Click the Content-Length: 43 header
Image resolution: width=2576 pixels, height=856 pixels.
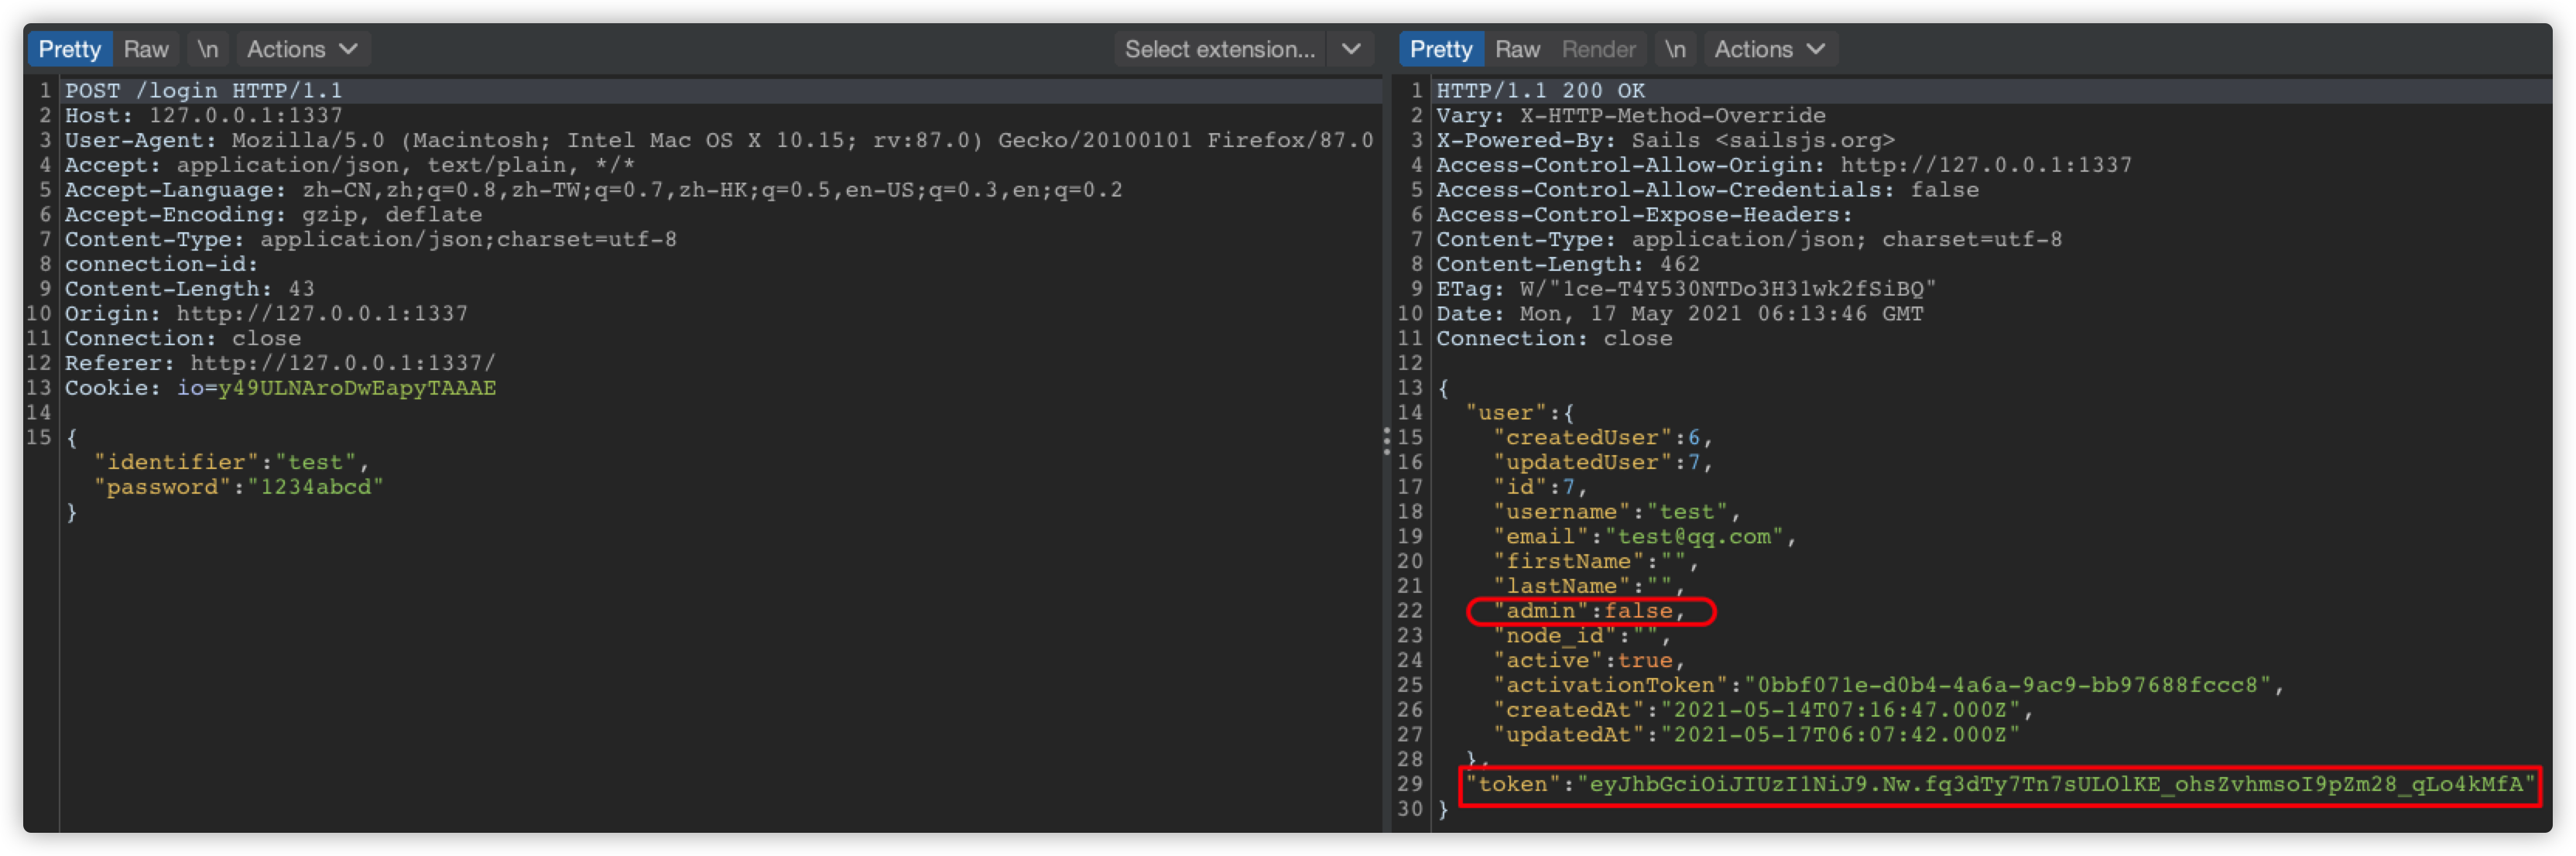[190, 289]
